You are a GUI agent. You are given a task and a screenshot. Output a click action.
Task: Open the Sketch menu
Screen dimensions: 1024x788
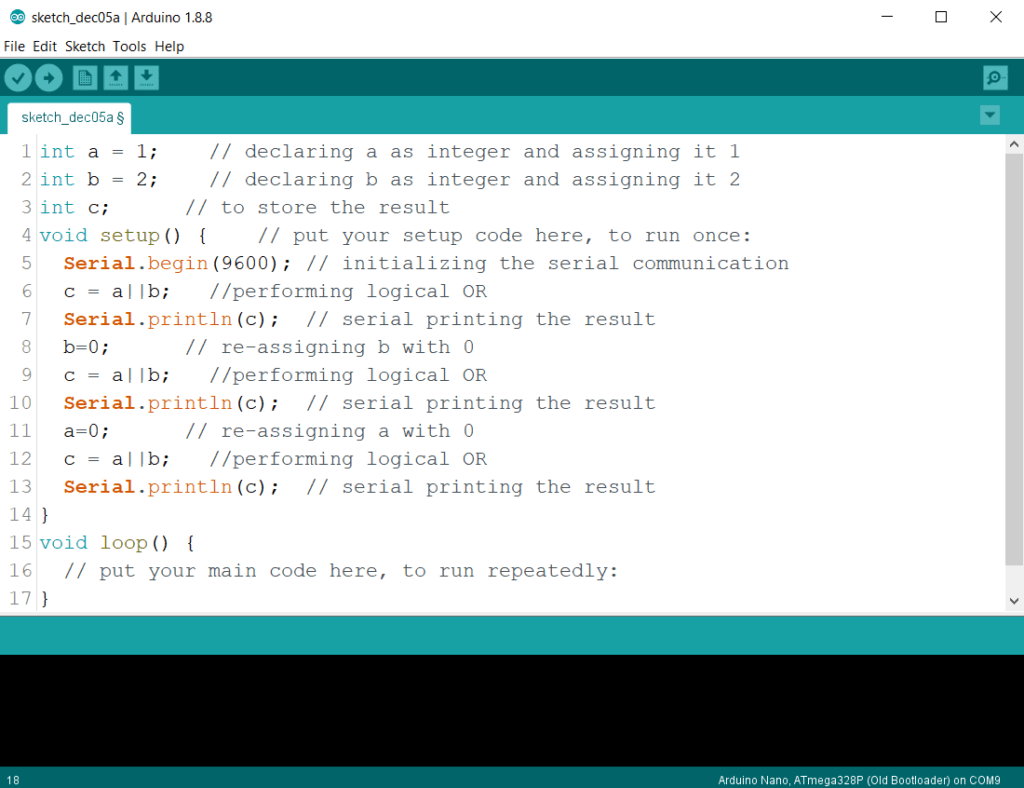(x=85, y=46)
